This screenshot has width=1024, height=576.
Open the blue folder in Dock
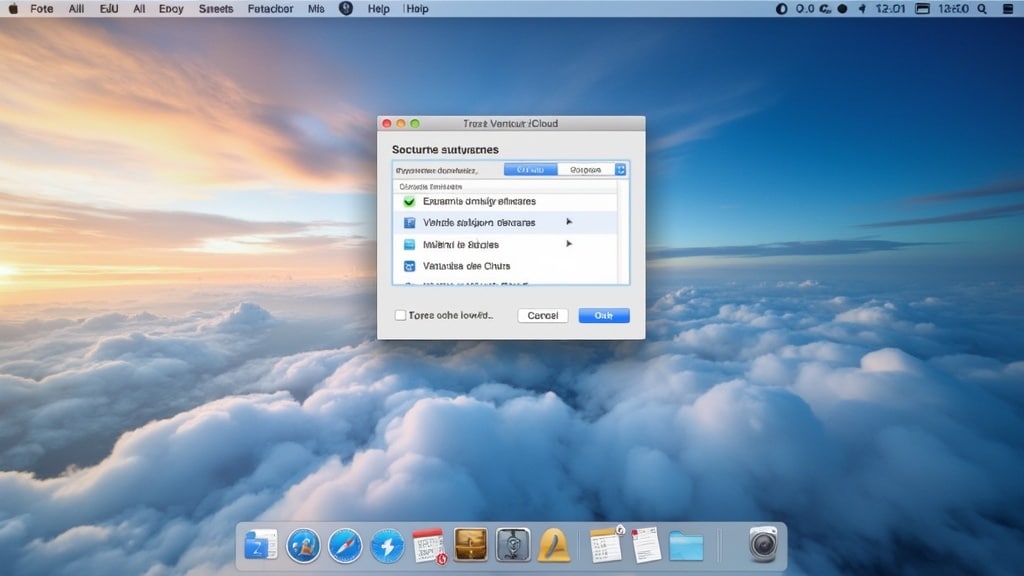686,546
